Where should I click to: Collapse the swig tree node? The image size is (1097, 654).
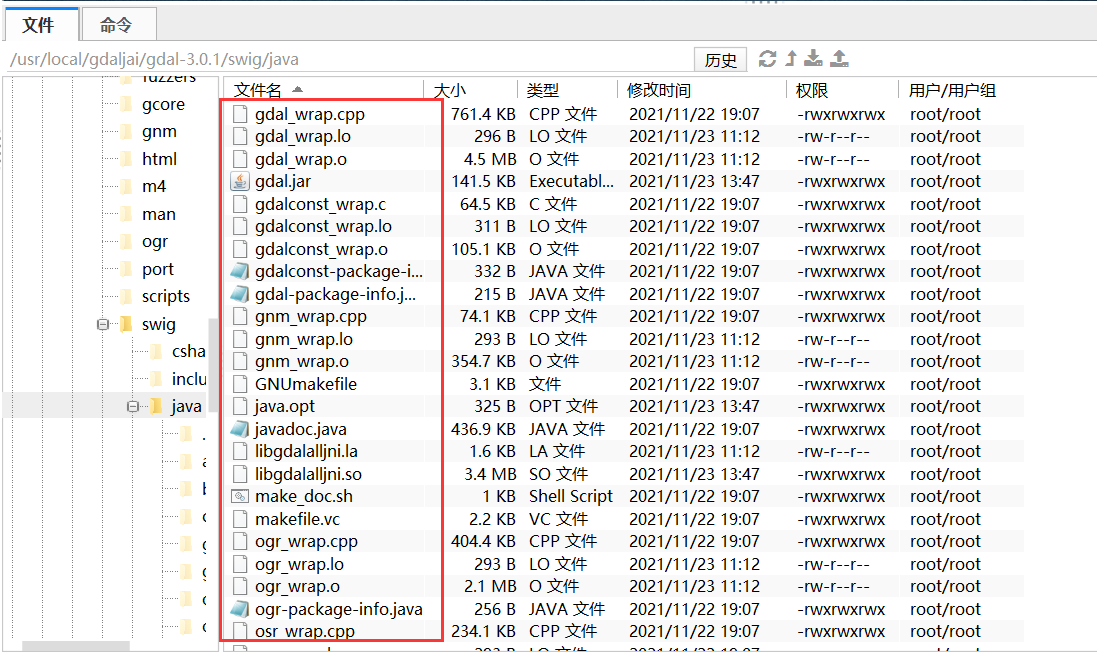tap(103, 323)
